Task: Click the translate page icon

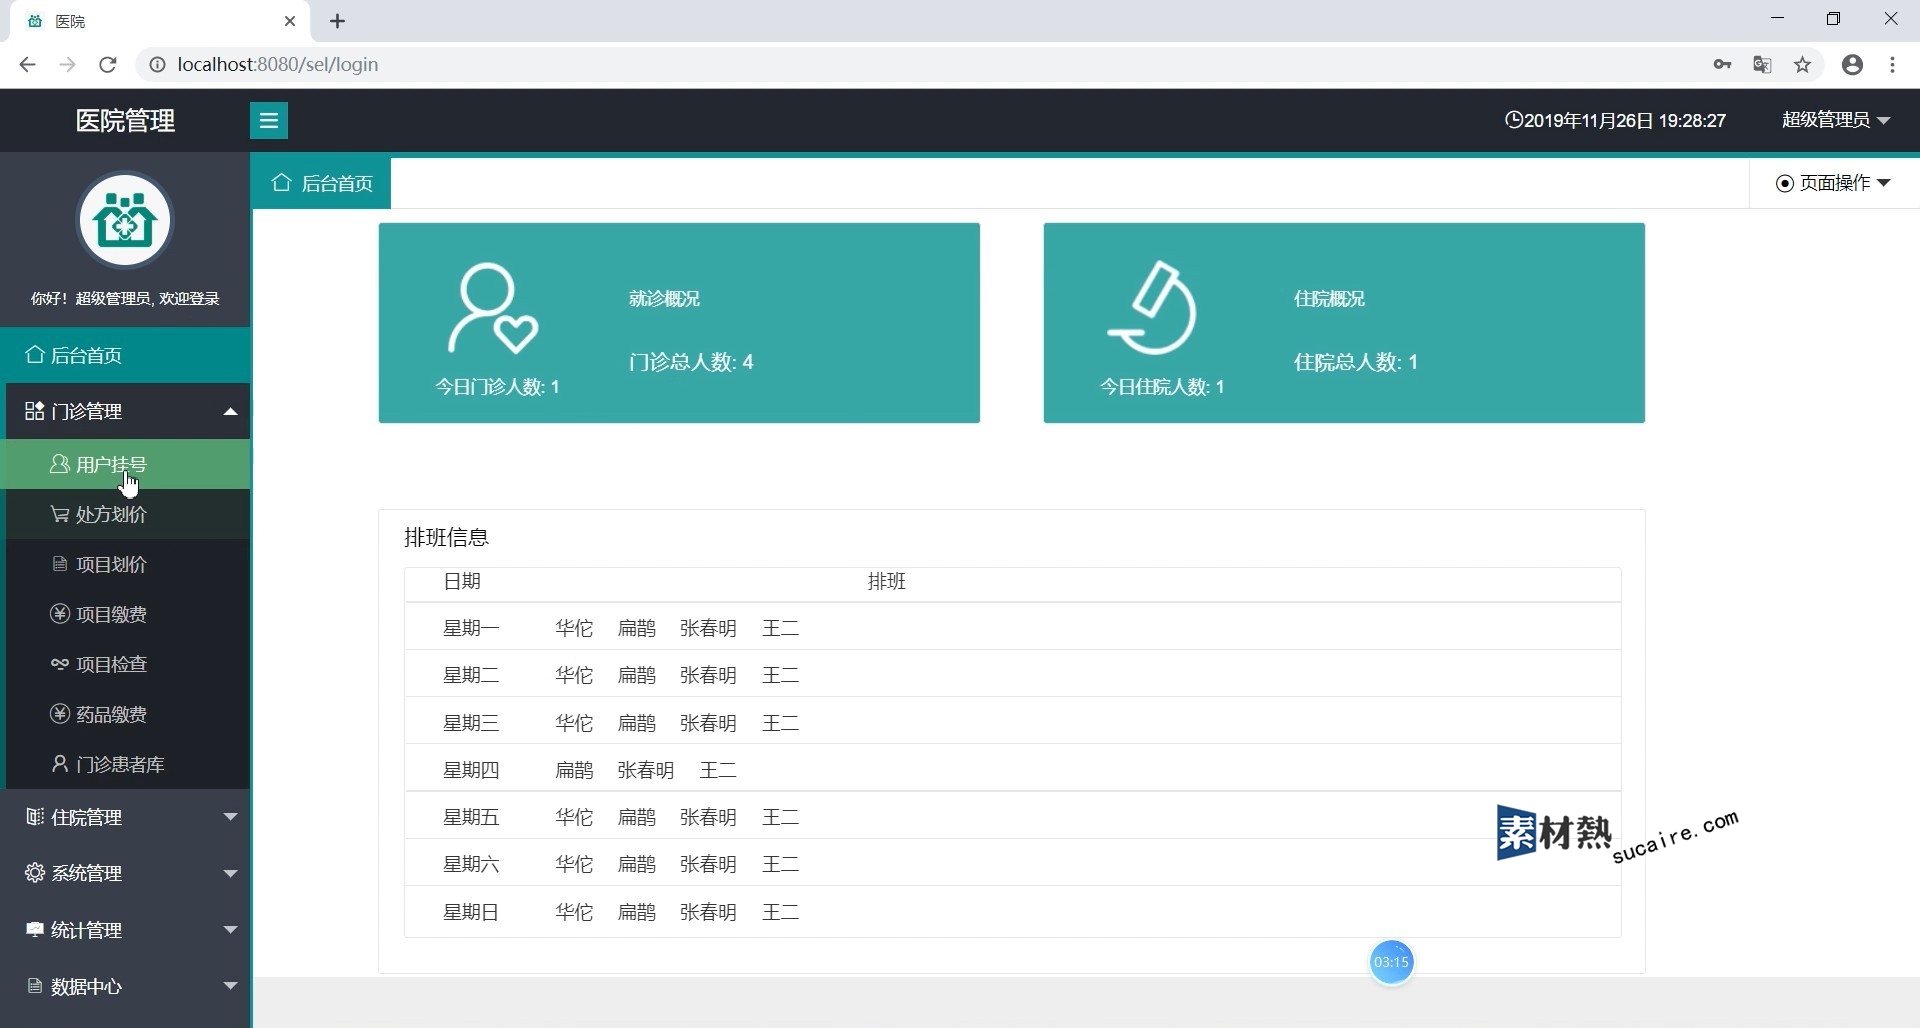Action: click(1762, 65)
